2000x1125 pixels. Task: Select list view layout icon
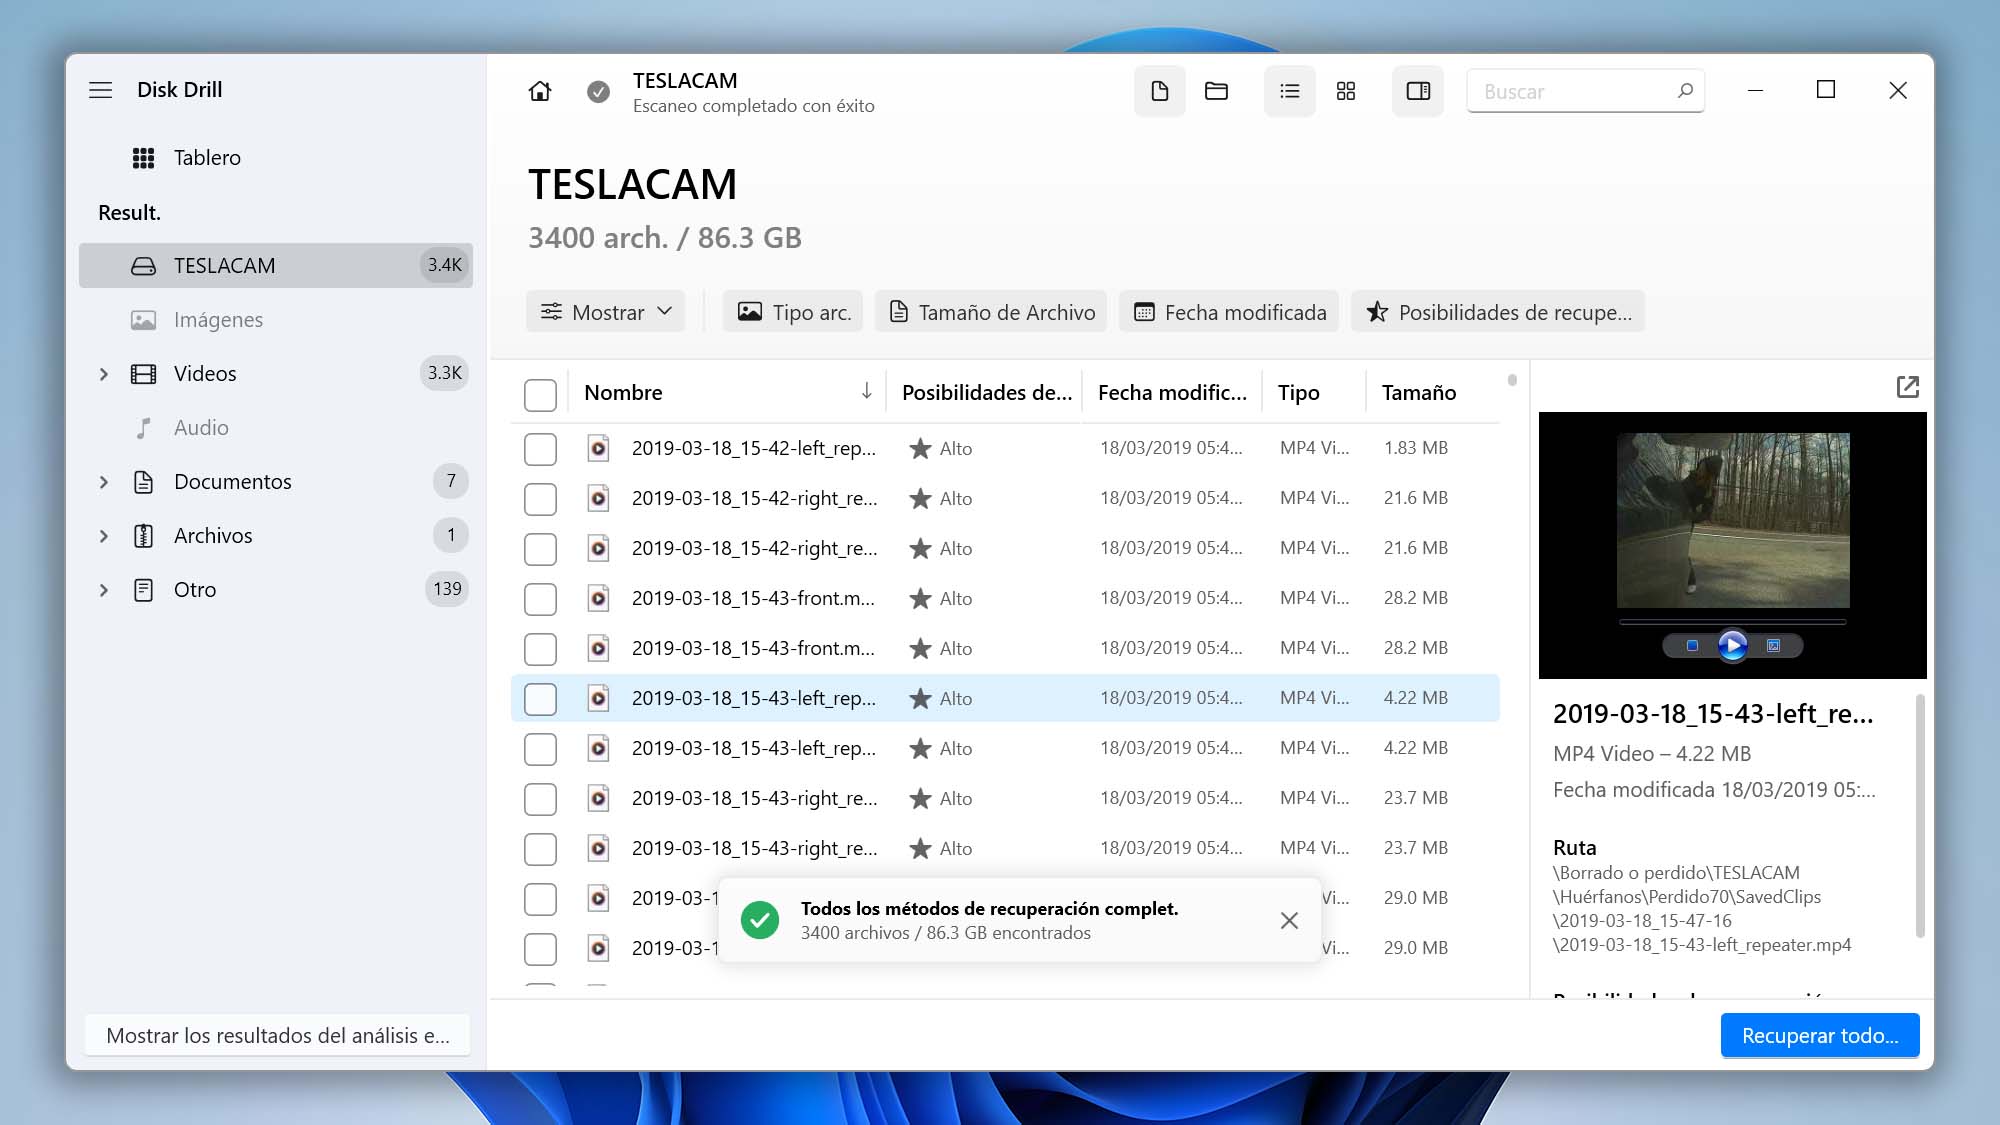(1290, 91)
